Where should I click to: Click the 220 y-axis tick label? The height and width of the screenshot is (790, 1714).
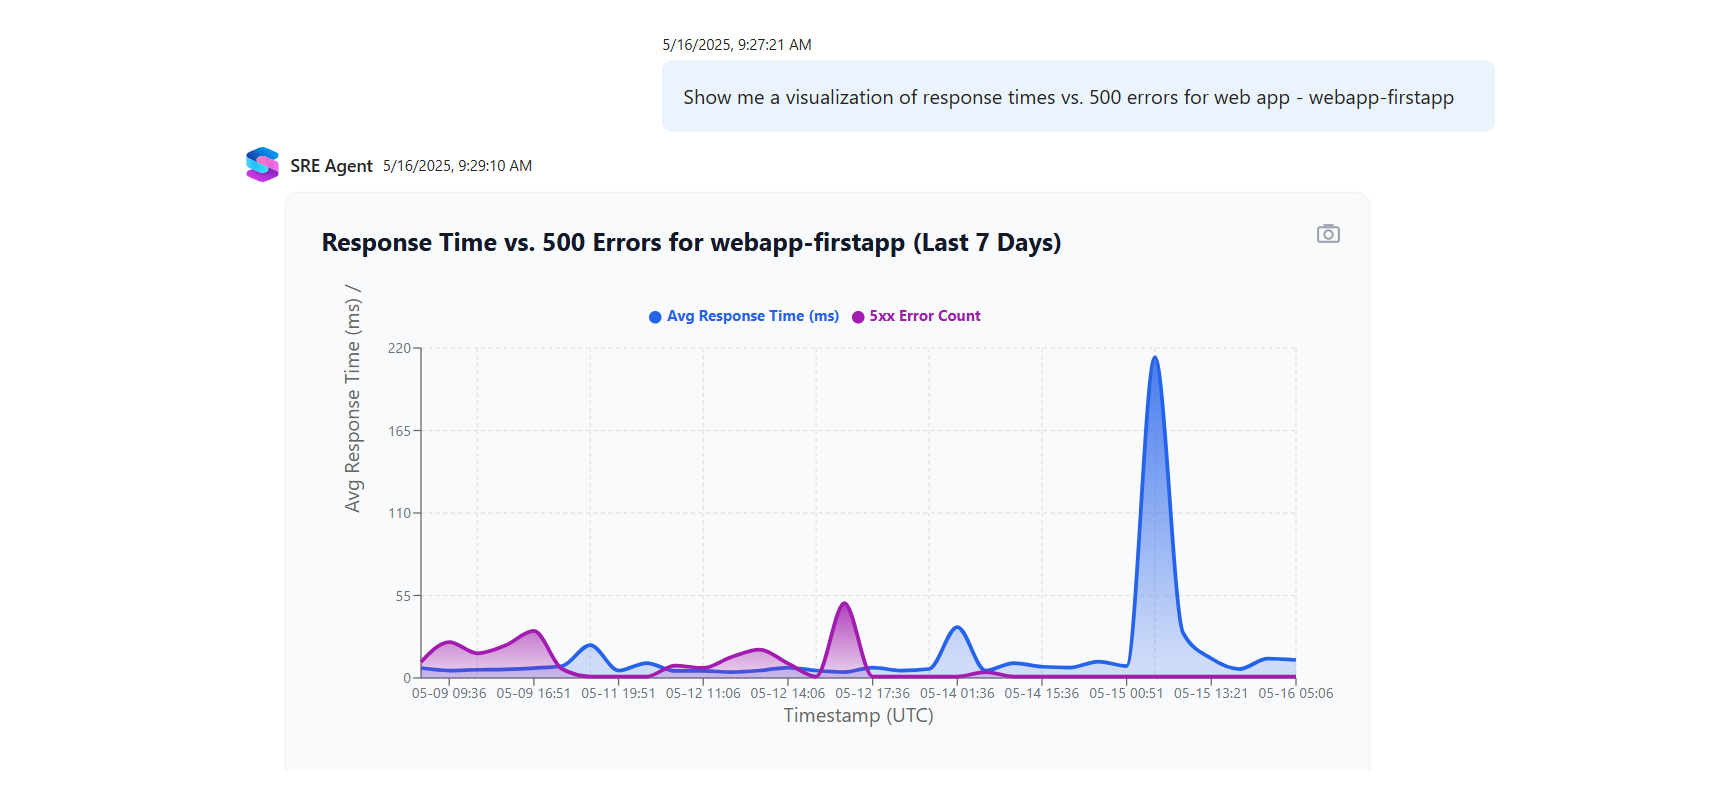[x=399, y=348]
